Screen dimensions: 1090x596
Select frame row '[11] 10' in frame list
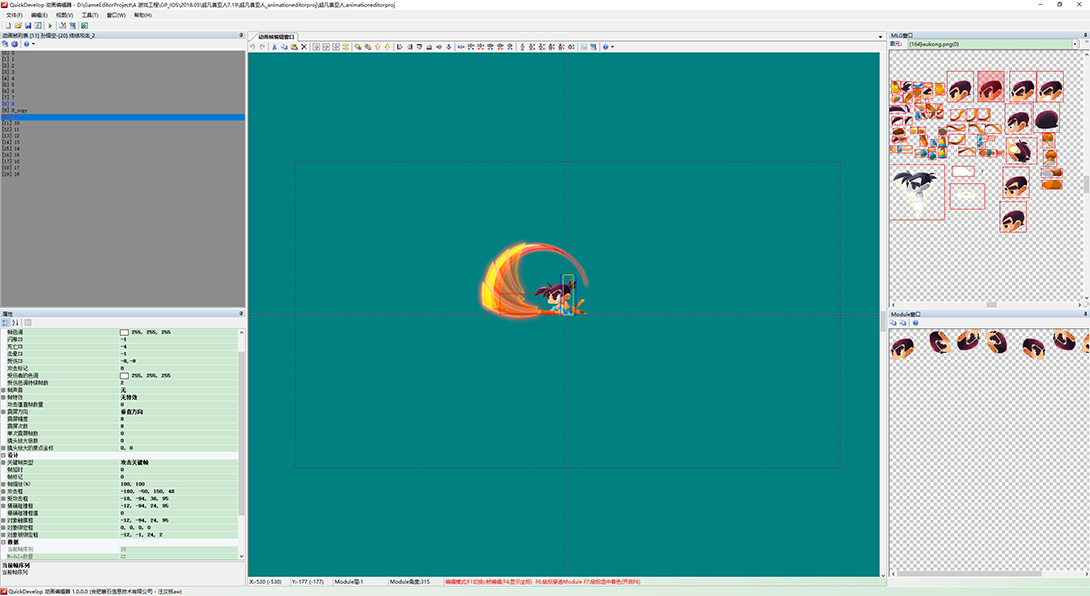tap(122, 123)
